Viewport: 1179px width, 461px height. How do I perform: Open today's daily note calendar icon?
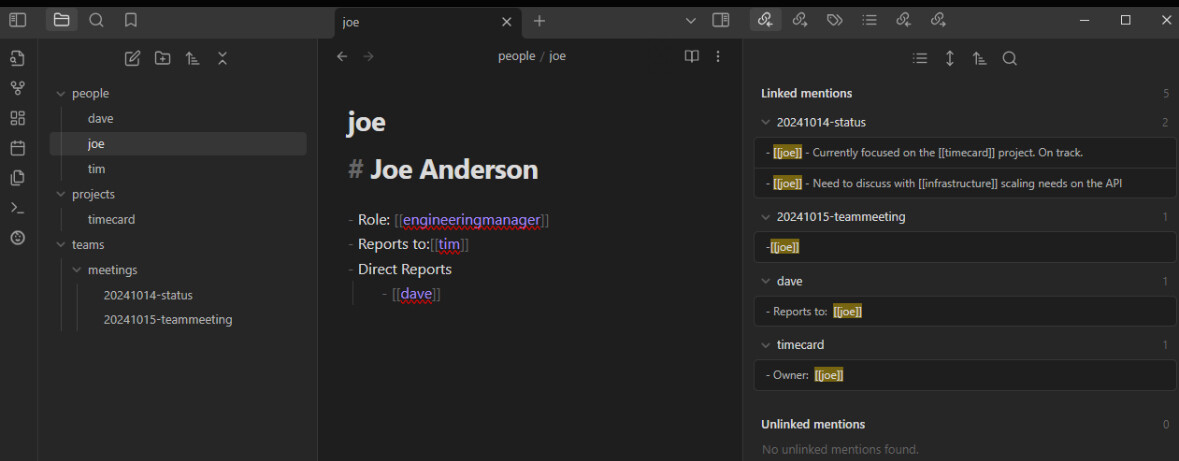tap(17, 148)
